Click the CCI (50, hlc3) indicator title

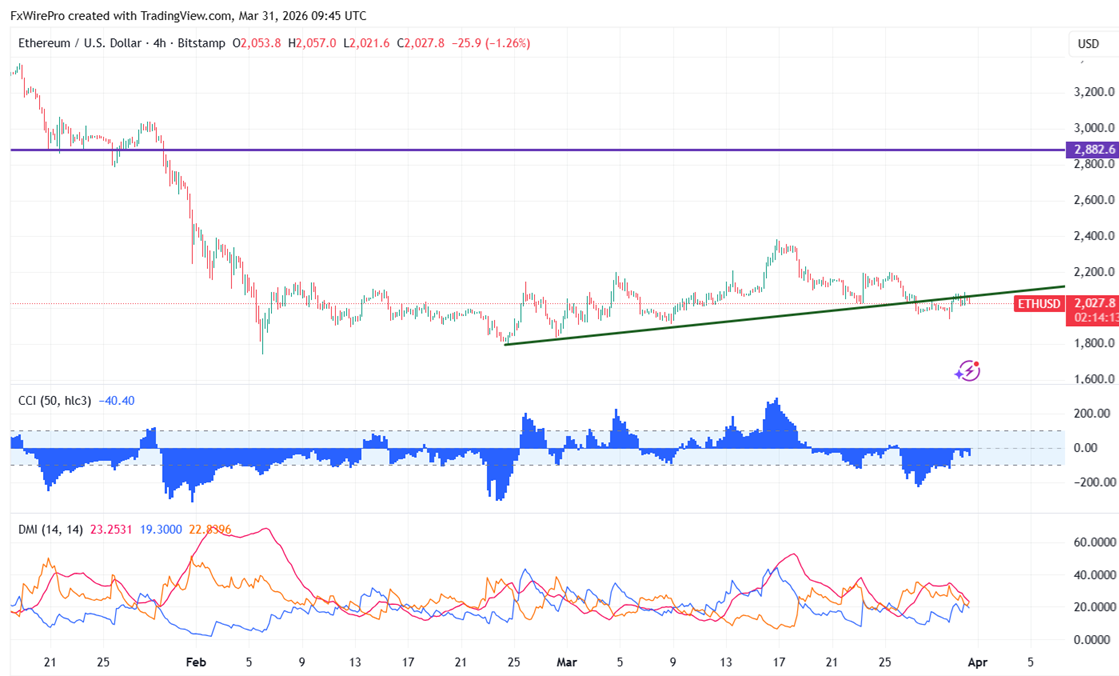(55, 400)
